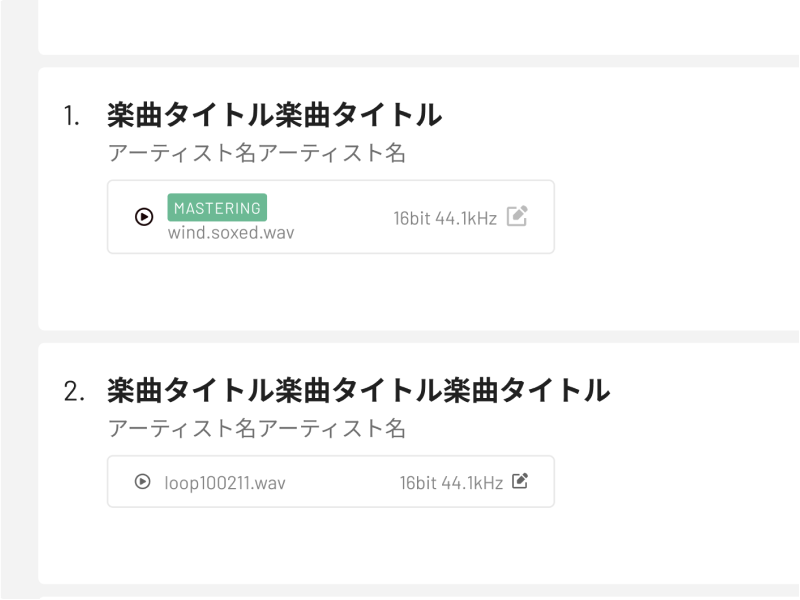The width and height of the screenshot is (800, 600).
Task: Select track number 2 label
Action: pos(72,390)
